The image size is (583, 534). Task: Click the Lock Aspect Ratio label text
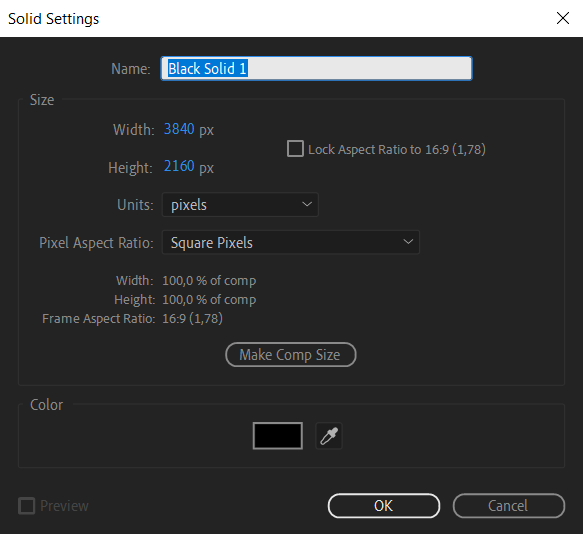coord(397,149)
